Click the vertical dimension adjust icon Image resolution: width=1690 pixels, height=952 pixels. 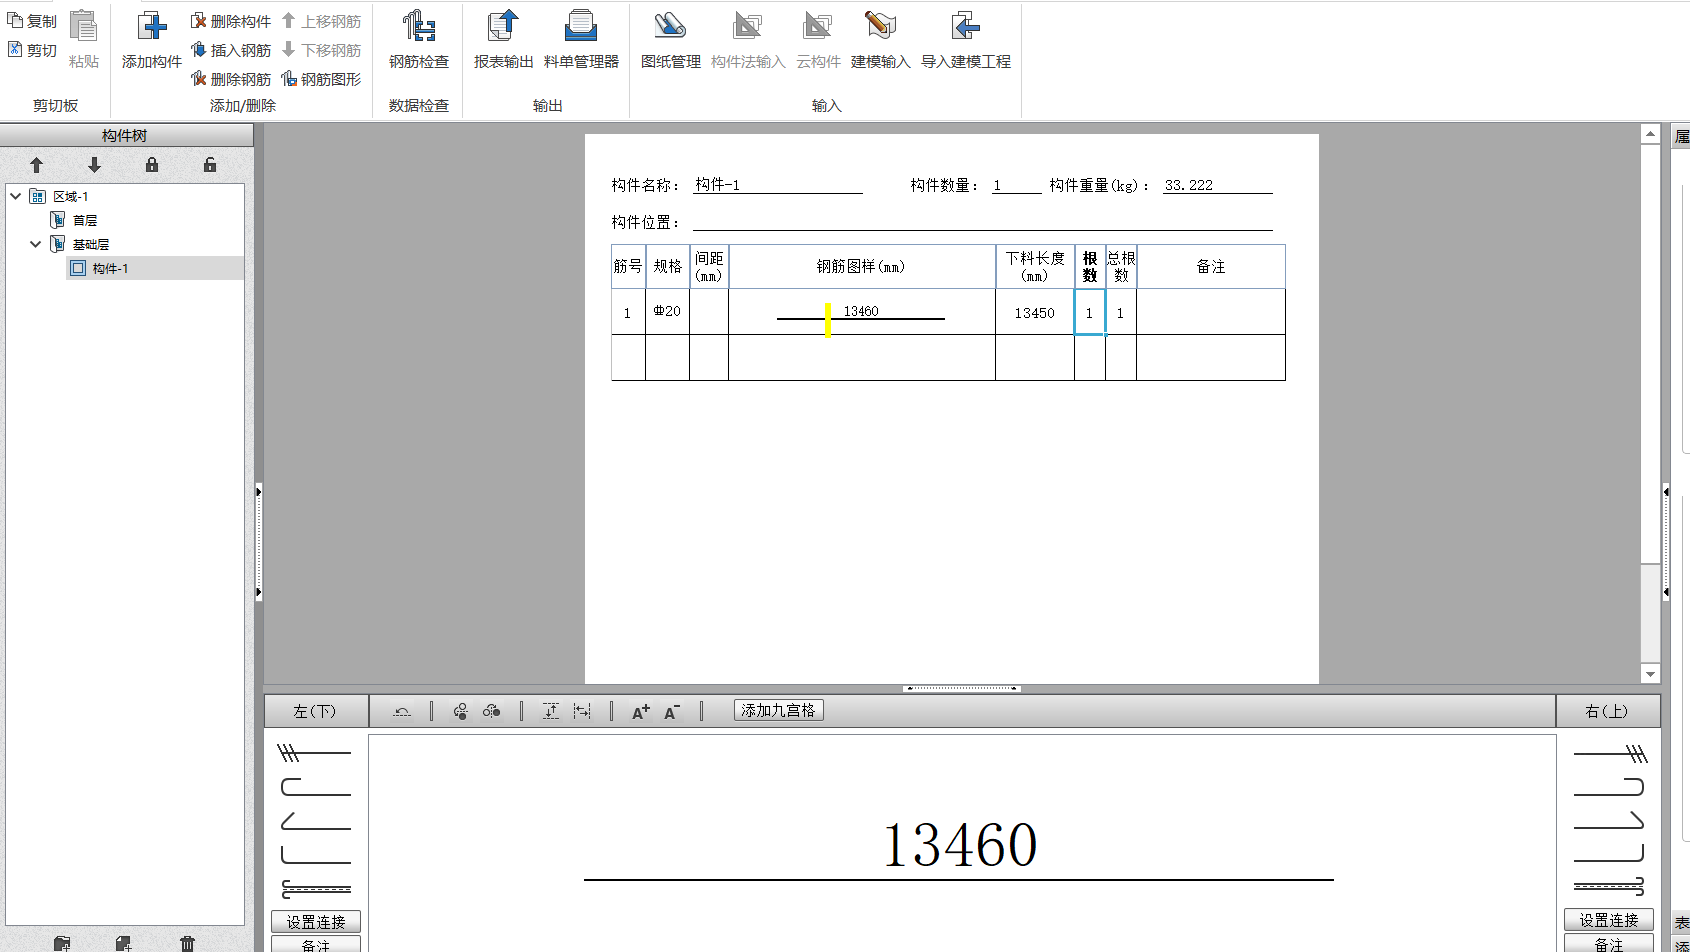pos(550,711)
